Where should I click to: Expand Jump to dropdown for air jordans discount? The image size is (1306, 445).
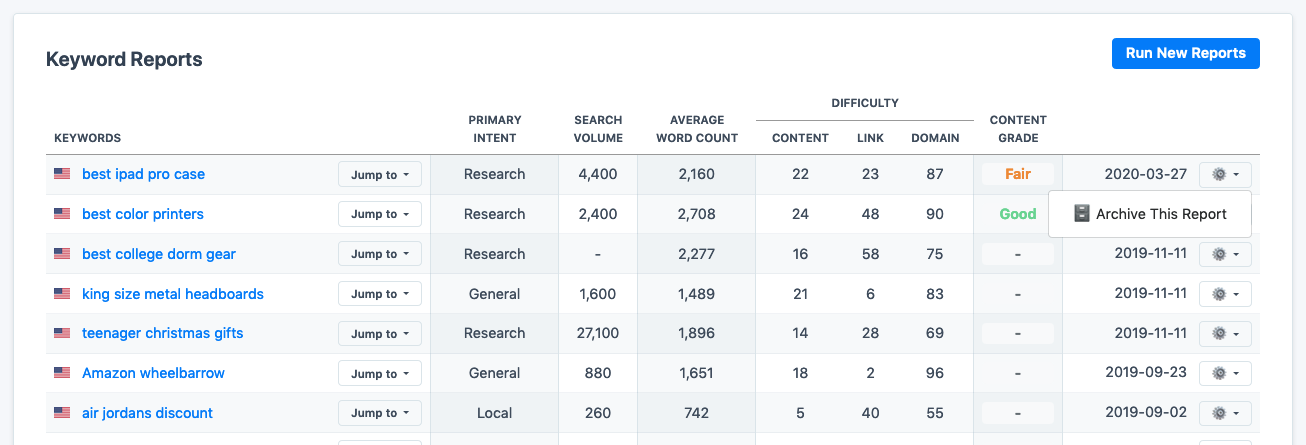[x=380, y=413]
